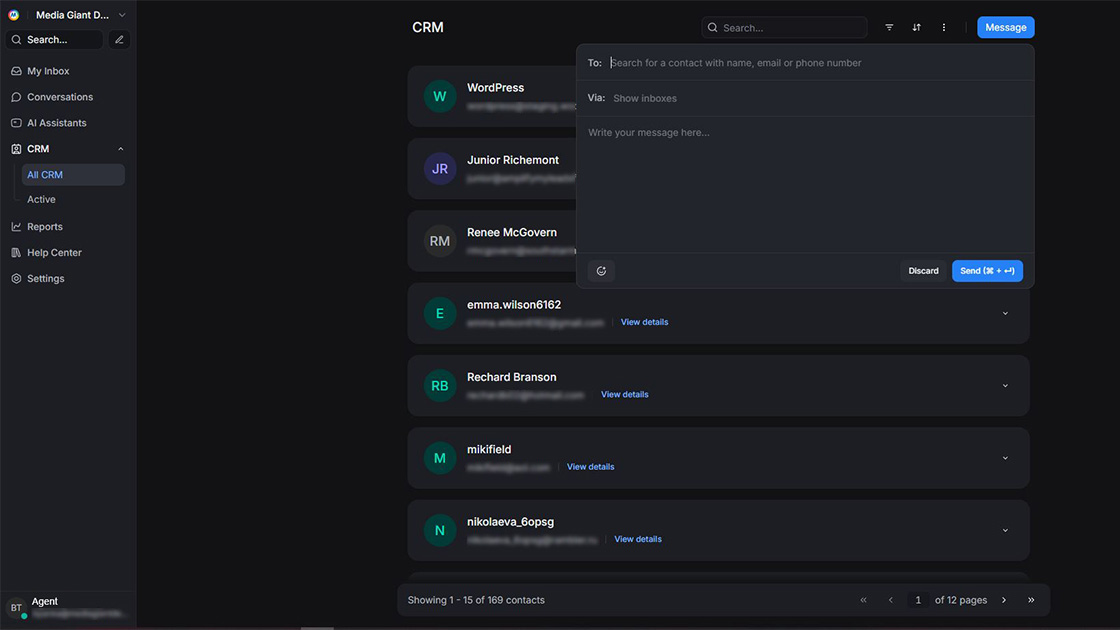1120x630 pixels.
Task: Expand the emma.wilson6162 contact row
Action: click(1005, 313)
